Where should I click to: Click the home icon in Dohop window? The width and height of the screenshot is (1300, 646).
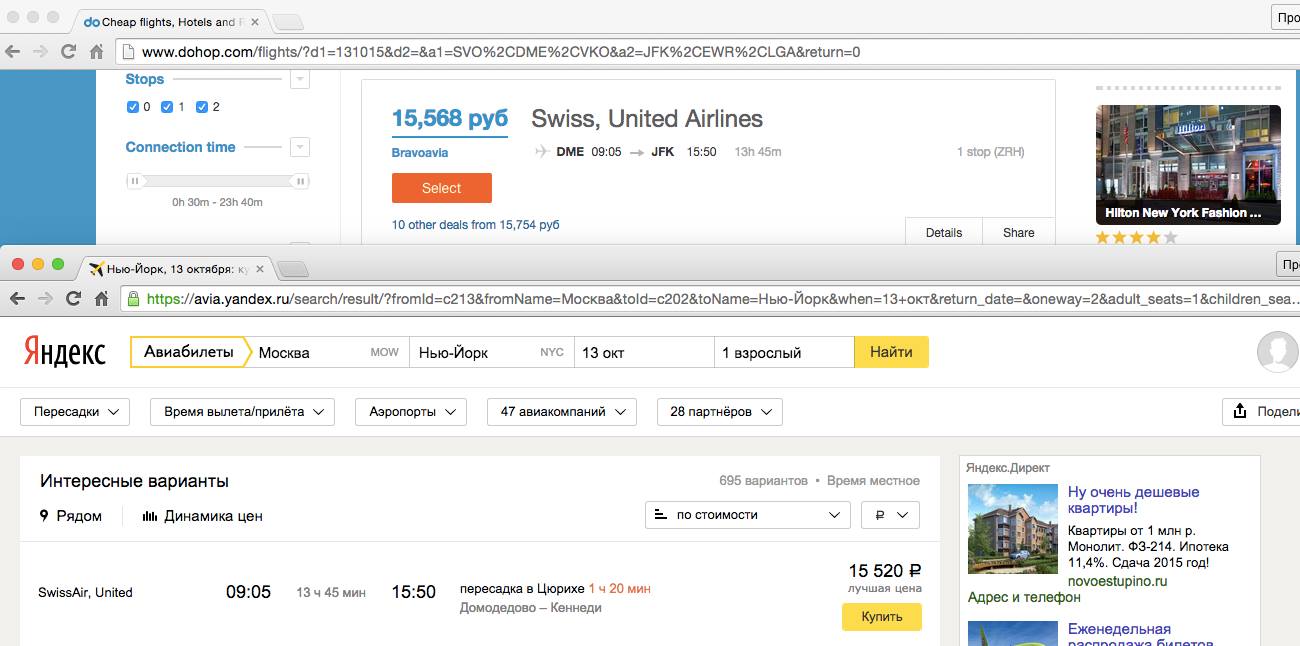pyautogui.click(x=96, y=52)
